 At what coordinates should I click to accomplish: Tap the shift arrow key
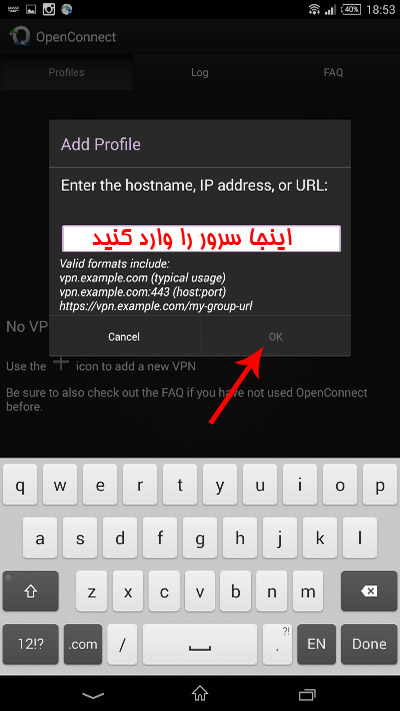tap(30, 591)
